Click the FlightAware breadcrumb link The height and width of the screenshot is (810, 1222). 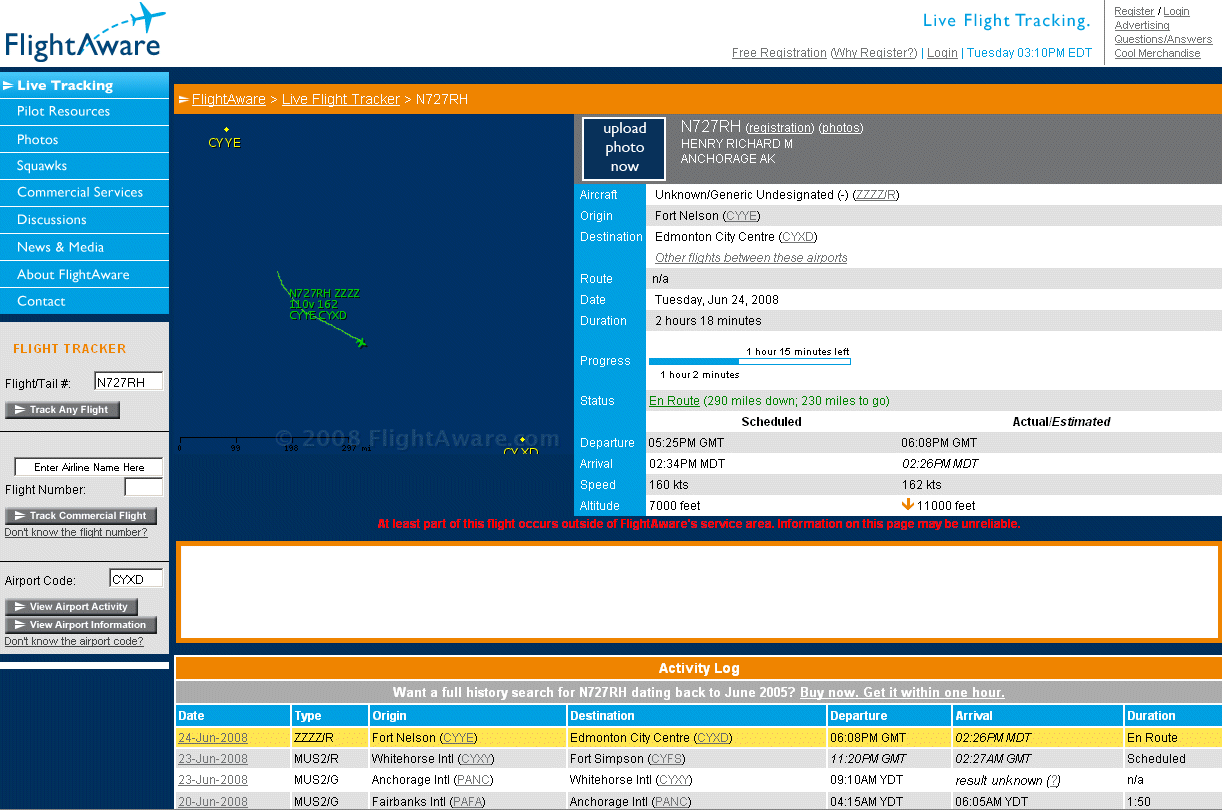click(229, 99)
